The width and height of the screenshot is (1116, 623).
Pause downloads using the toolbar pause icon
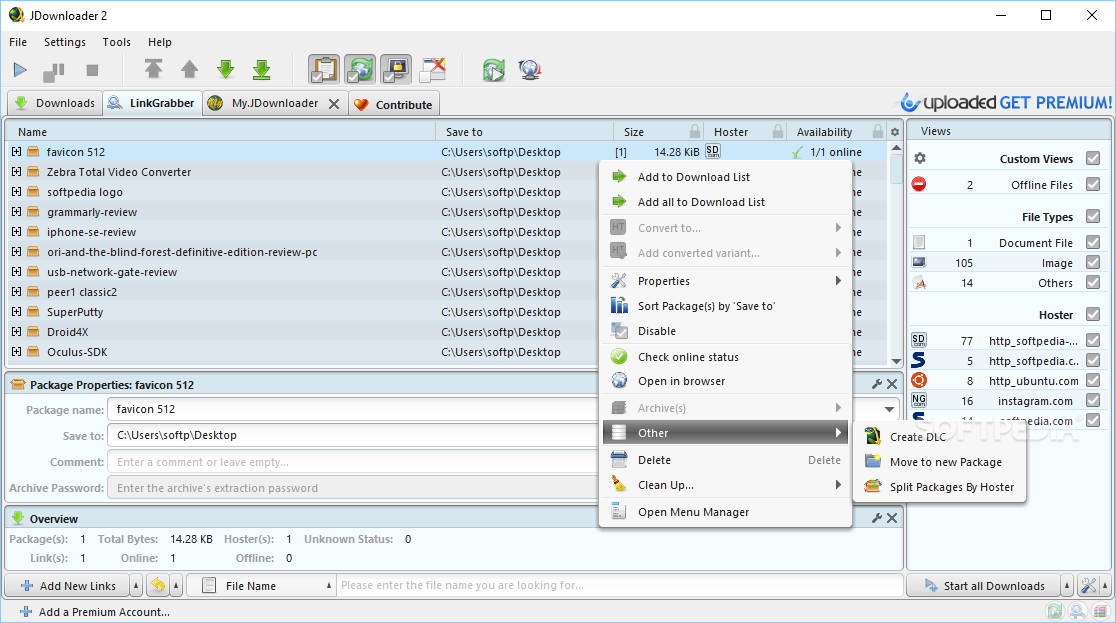[x=54, y=70]
